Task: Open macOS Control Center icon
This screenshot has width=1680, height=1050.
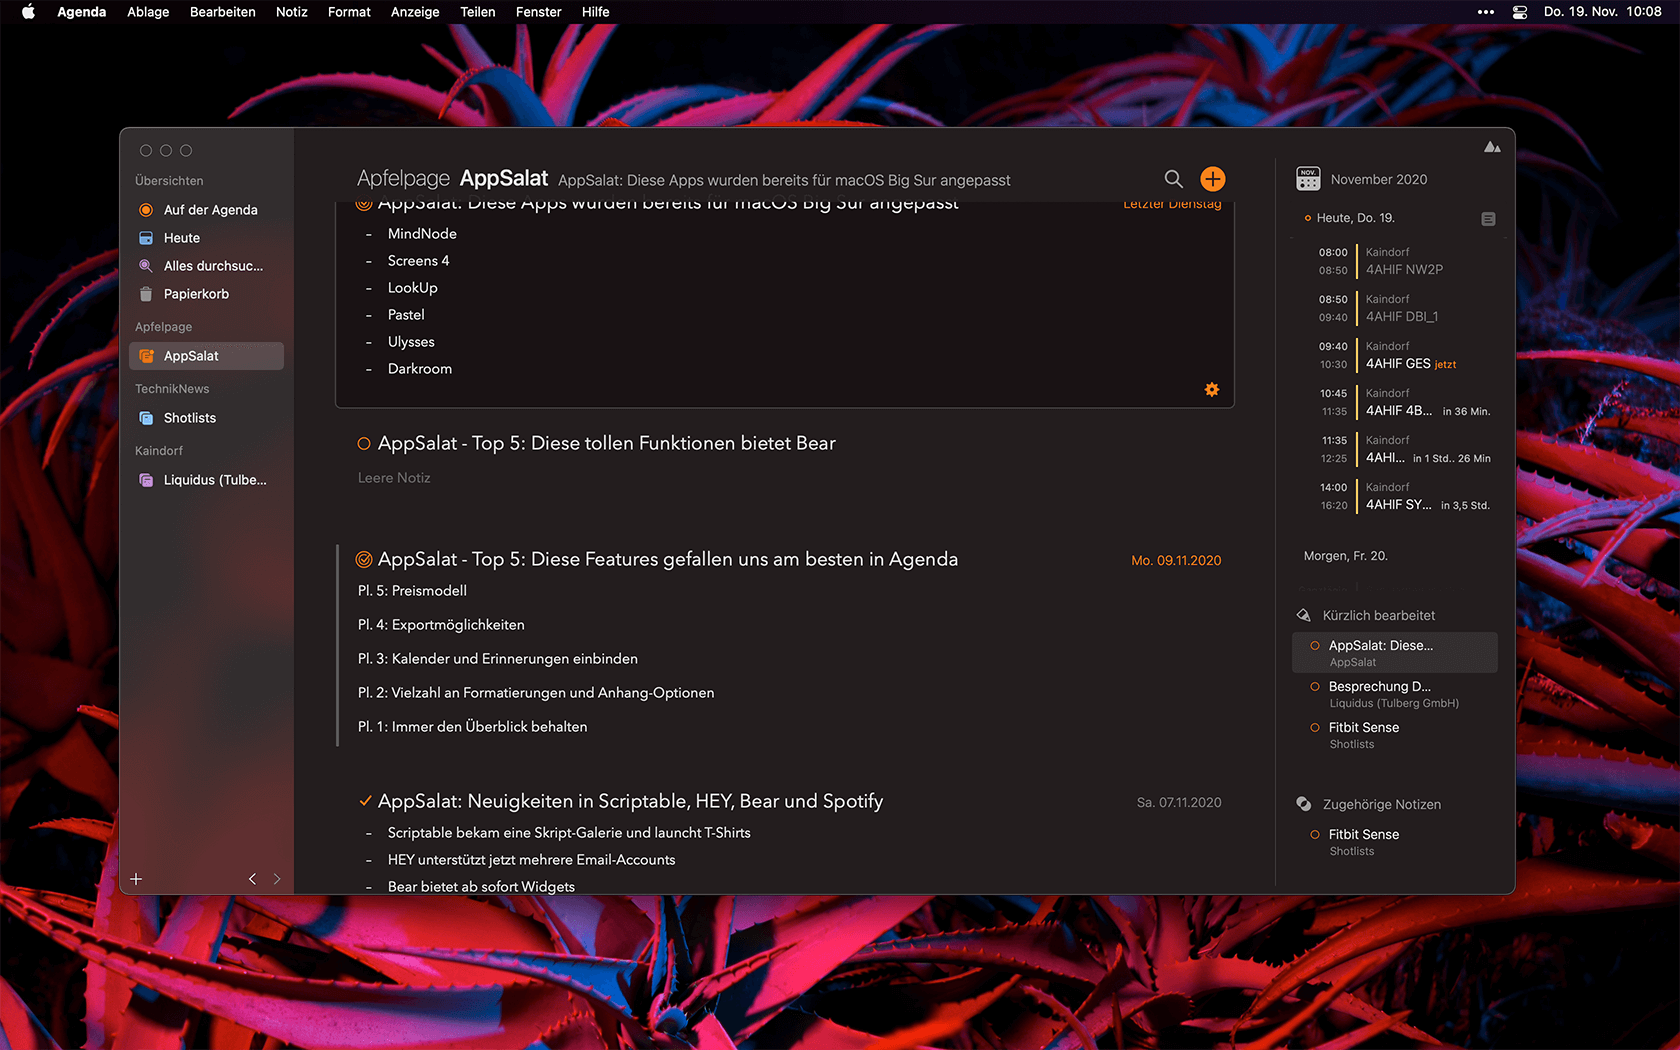Action: pos(1519,12)
